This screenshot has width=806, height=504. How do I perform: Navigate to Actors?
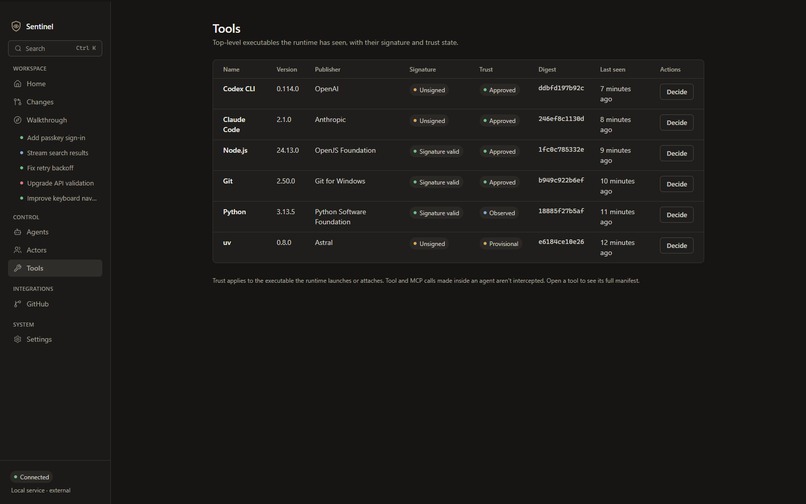tap(55, 250)
